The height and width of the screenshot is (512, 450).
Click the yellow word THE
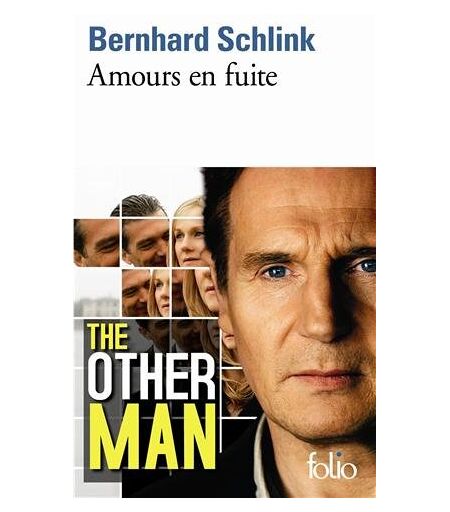click(107, 336)
